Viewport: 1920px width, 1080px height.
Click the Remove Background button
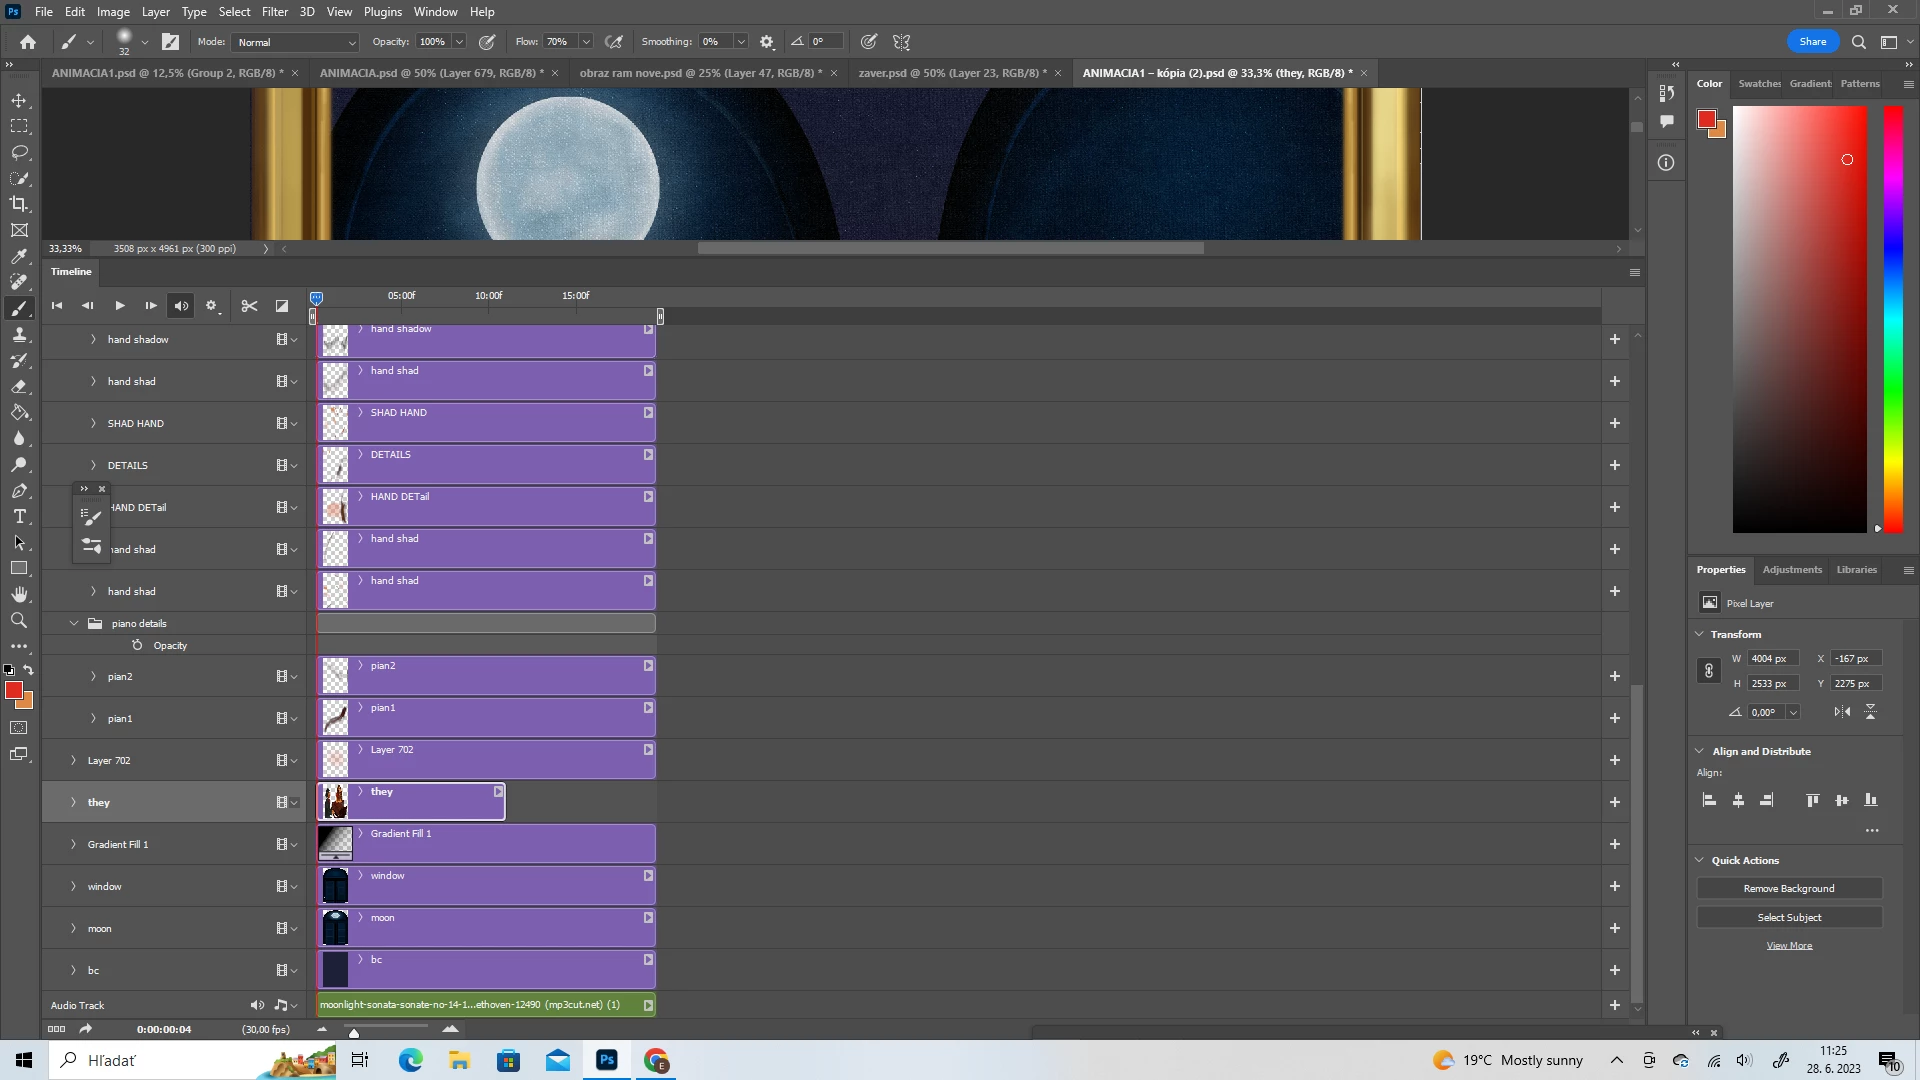click(1788, 888)
